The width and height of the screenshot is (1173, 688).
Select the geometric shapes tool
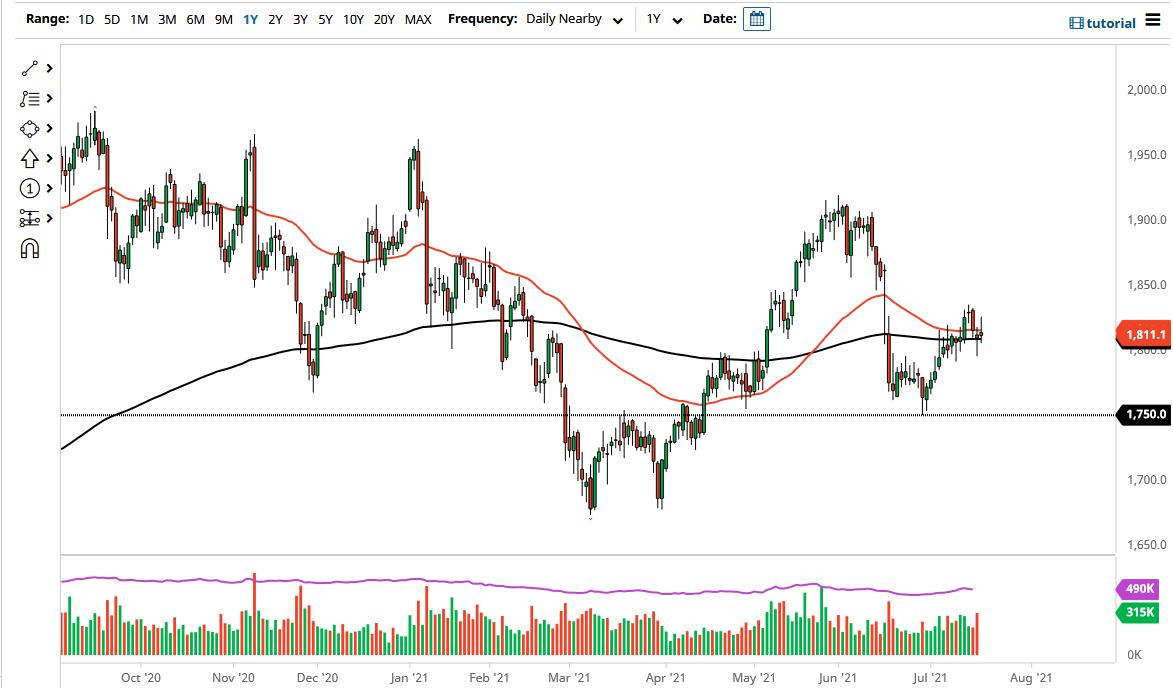point(29,129)
